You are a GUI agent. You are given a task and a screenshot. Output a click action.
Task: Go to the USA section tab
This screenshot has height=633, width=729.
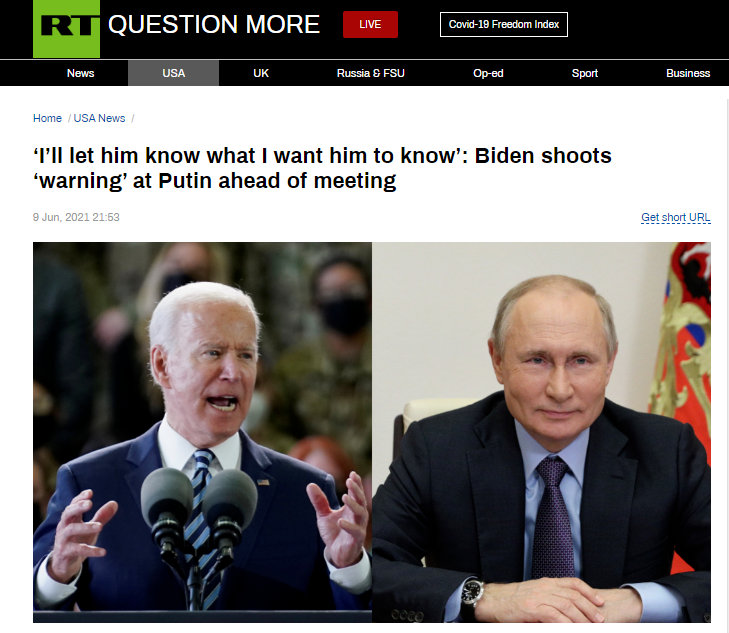point(173,73)
